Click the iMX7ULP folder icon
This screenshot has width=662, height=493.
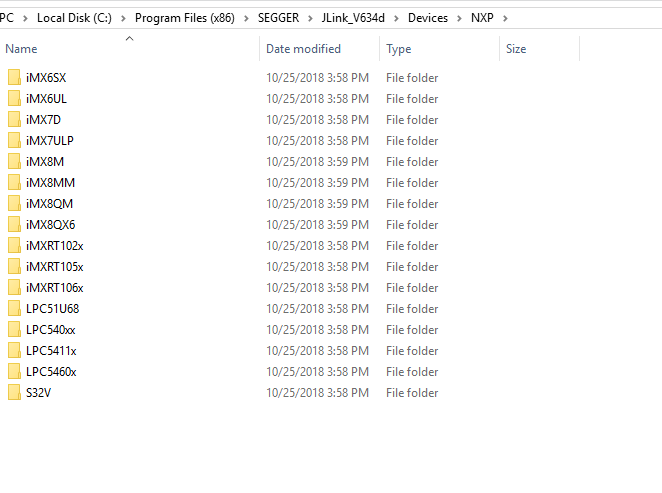coord(14,140)
